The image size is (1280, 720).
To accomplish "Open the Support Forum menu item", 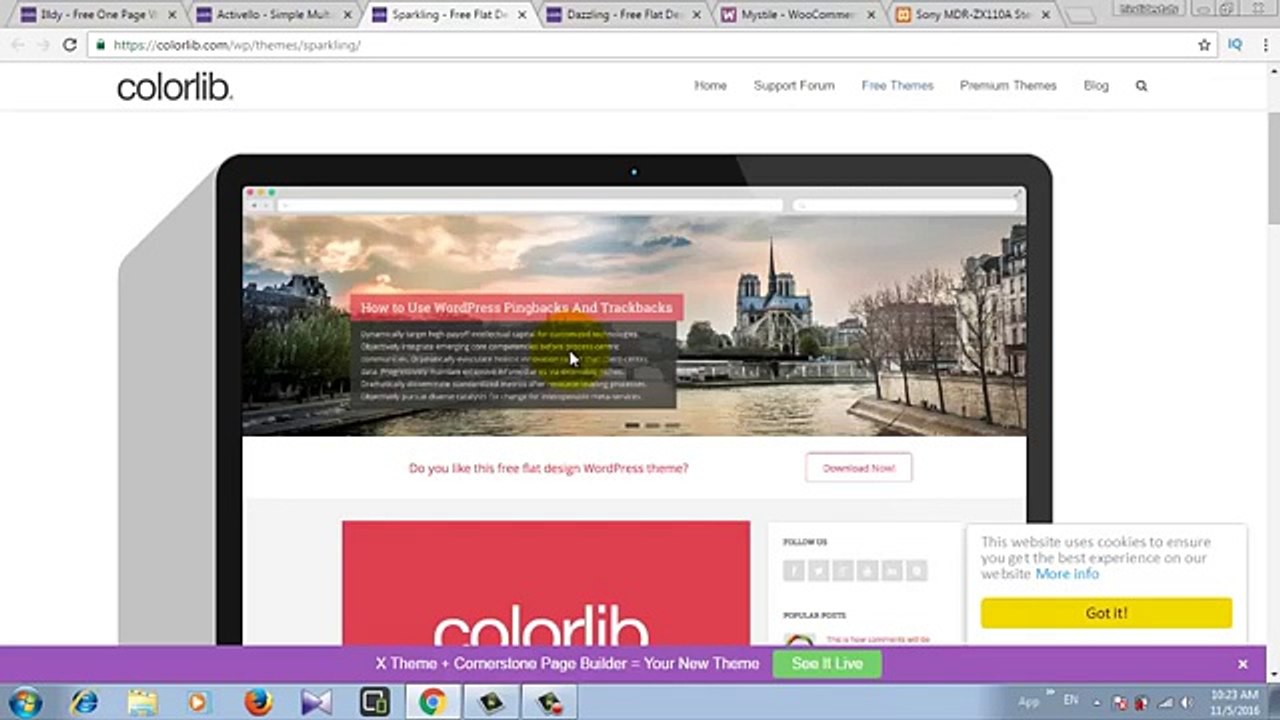I will coord(794,86).
